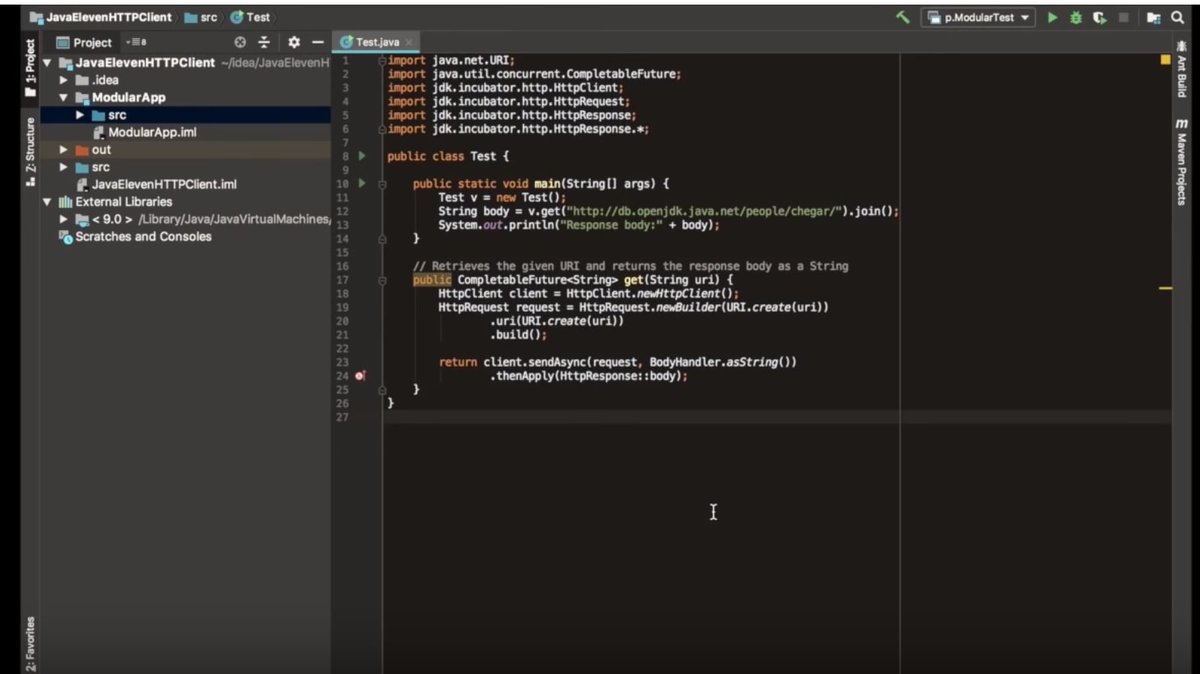This screenshot has height=674, width=1200.
Task: Expand the out folder arrow
Action: click(x=64, y=150)
